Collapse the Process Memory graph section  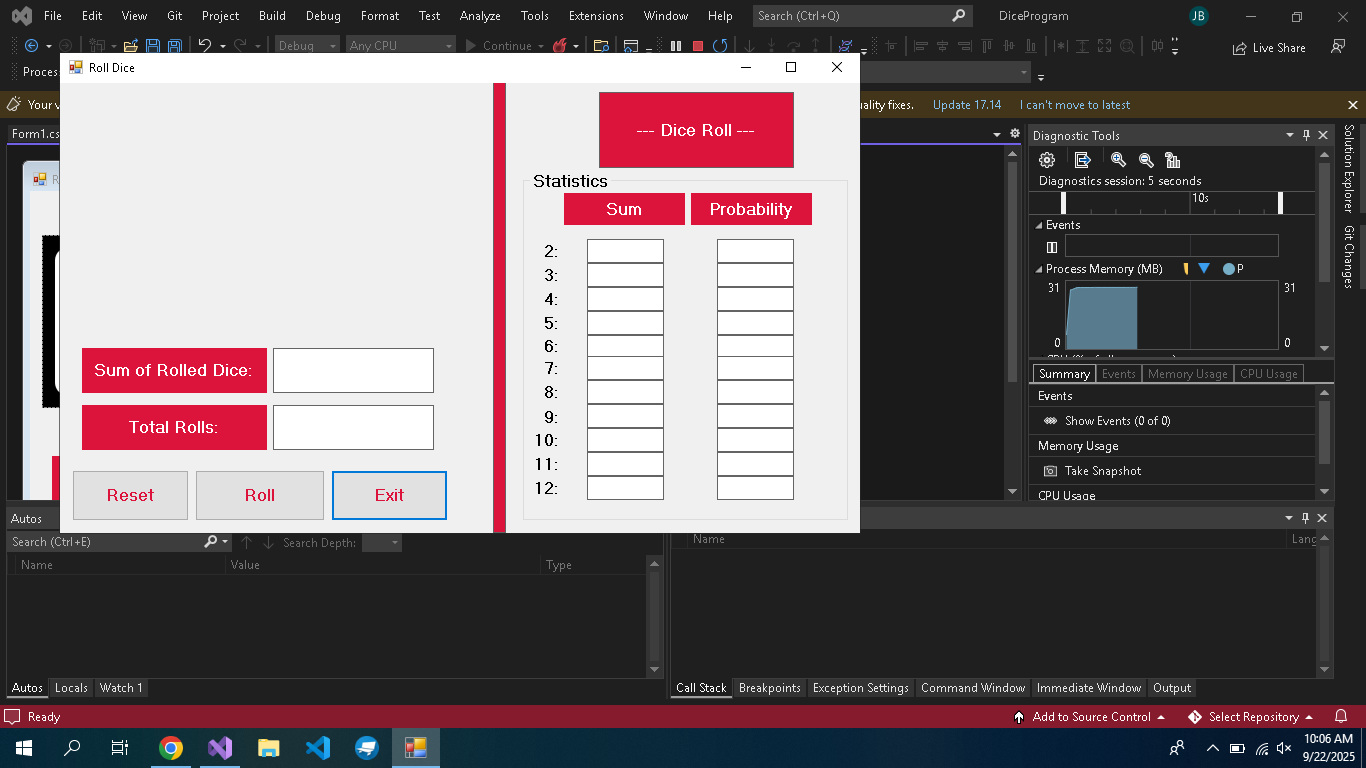[x=1038, y=269]
